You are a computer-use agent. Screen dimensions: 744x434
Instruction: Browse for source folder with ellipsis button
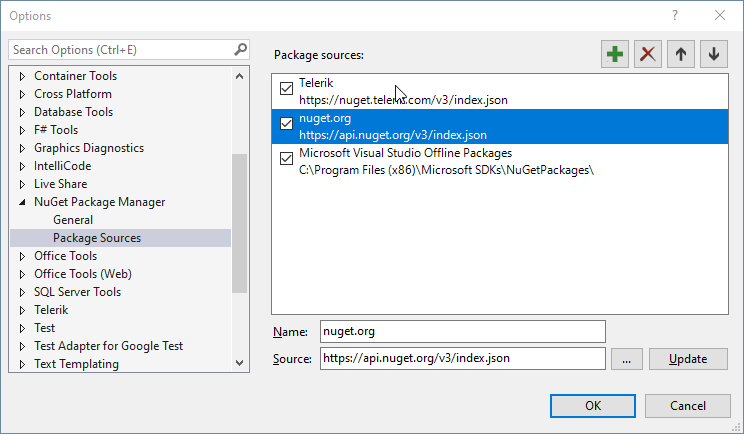(x=626, y=359)
